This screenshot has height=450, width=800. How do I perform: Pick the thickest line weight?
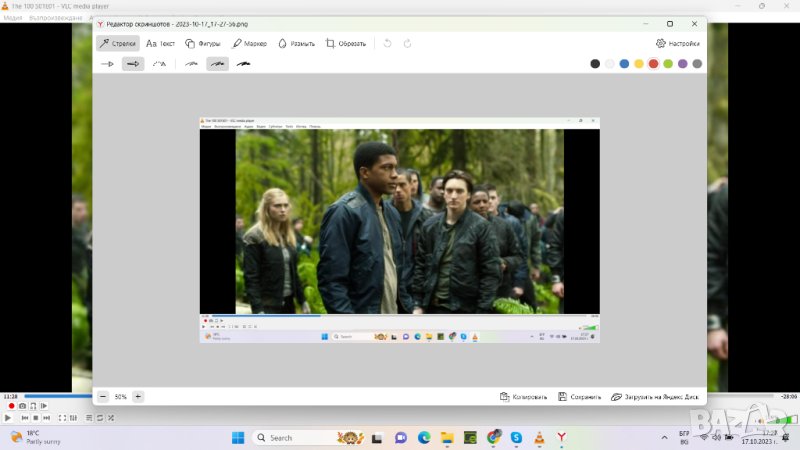coord(243,64)
